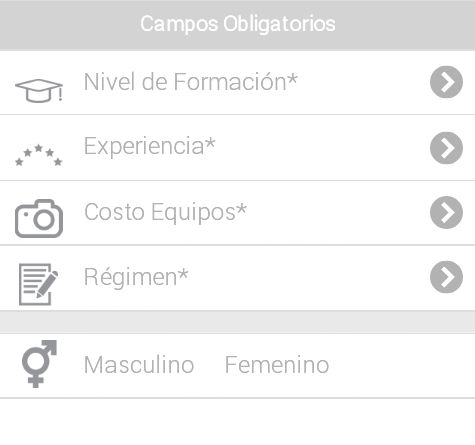
Task: Pick the Costo Equipos* field label
Action: 165,212
